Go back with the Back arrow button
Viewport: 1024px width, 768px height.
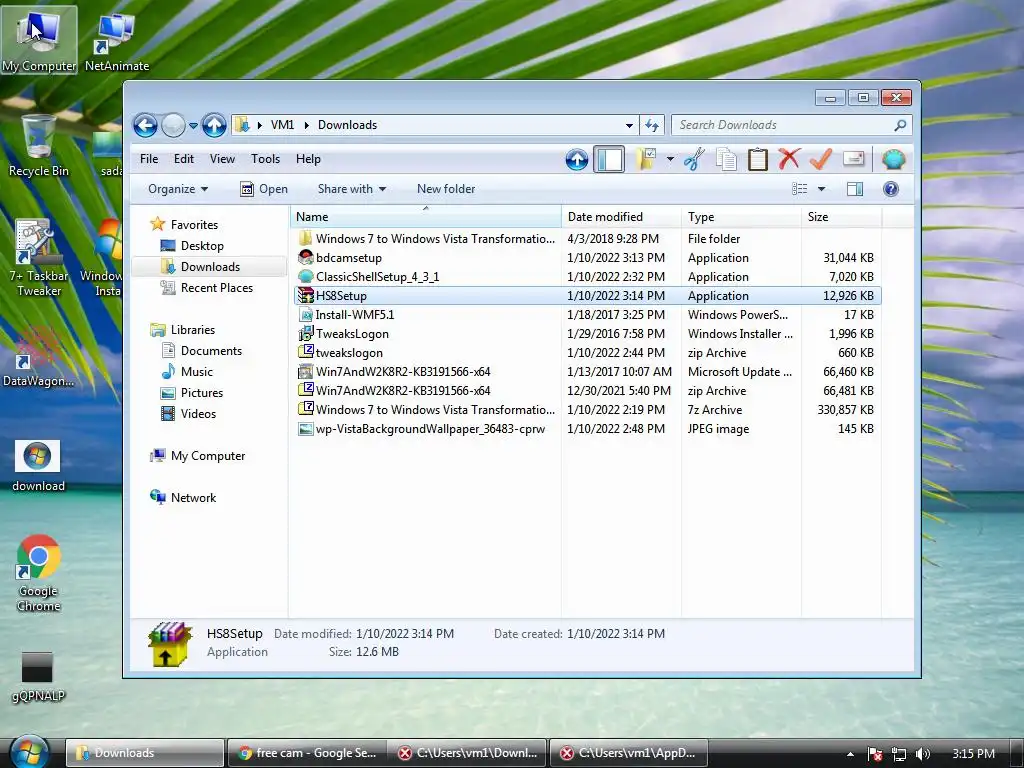click(x=145, y=125)
